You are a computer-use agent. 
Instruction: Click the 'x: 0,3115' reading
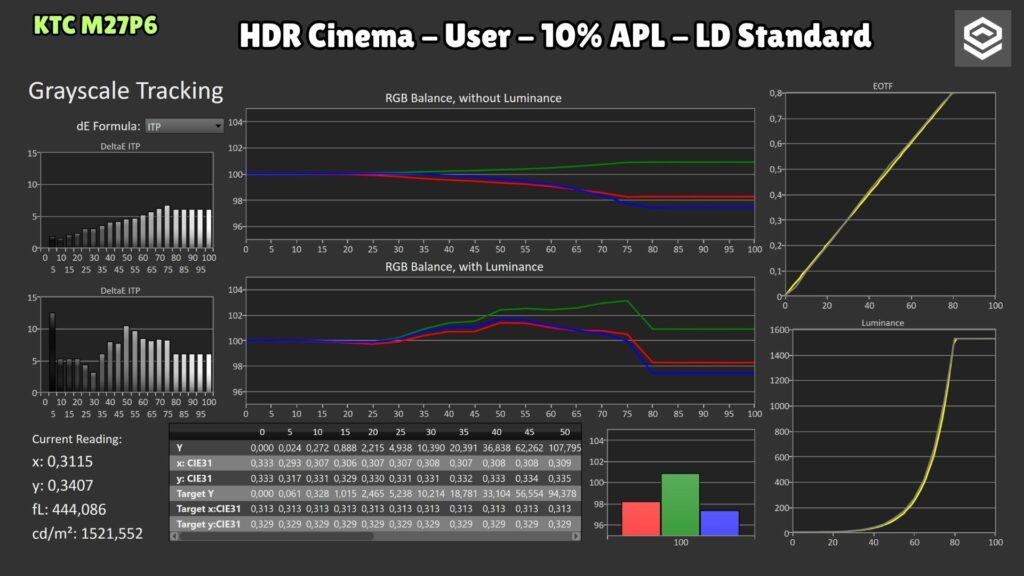63,462
